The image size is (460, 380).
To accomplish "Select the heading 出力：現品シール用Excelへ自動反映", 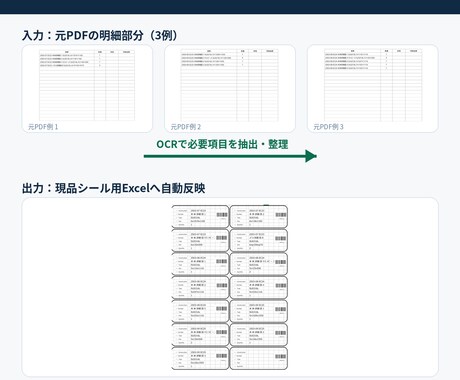I will coord(113,188).
